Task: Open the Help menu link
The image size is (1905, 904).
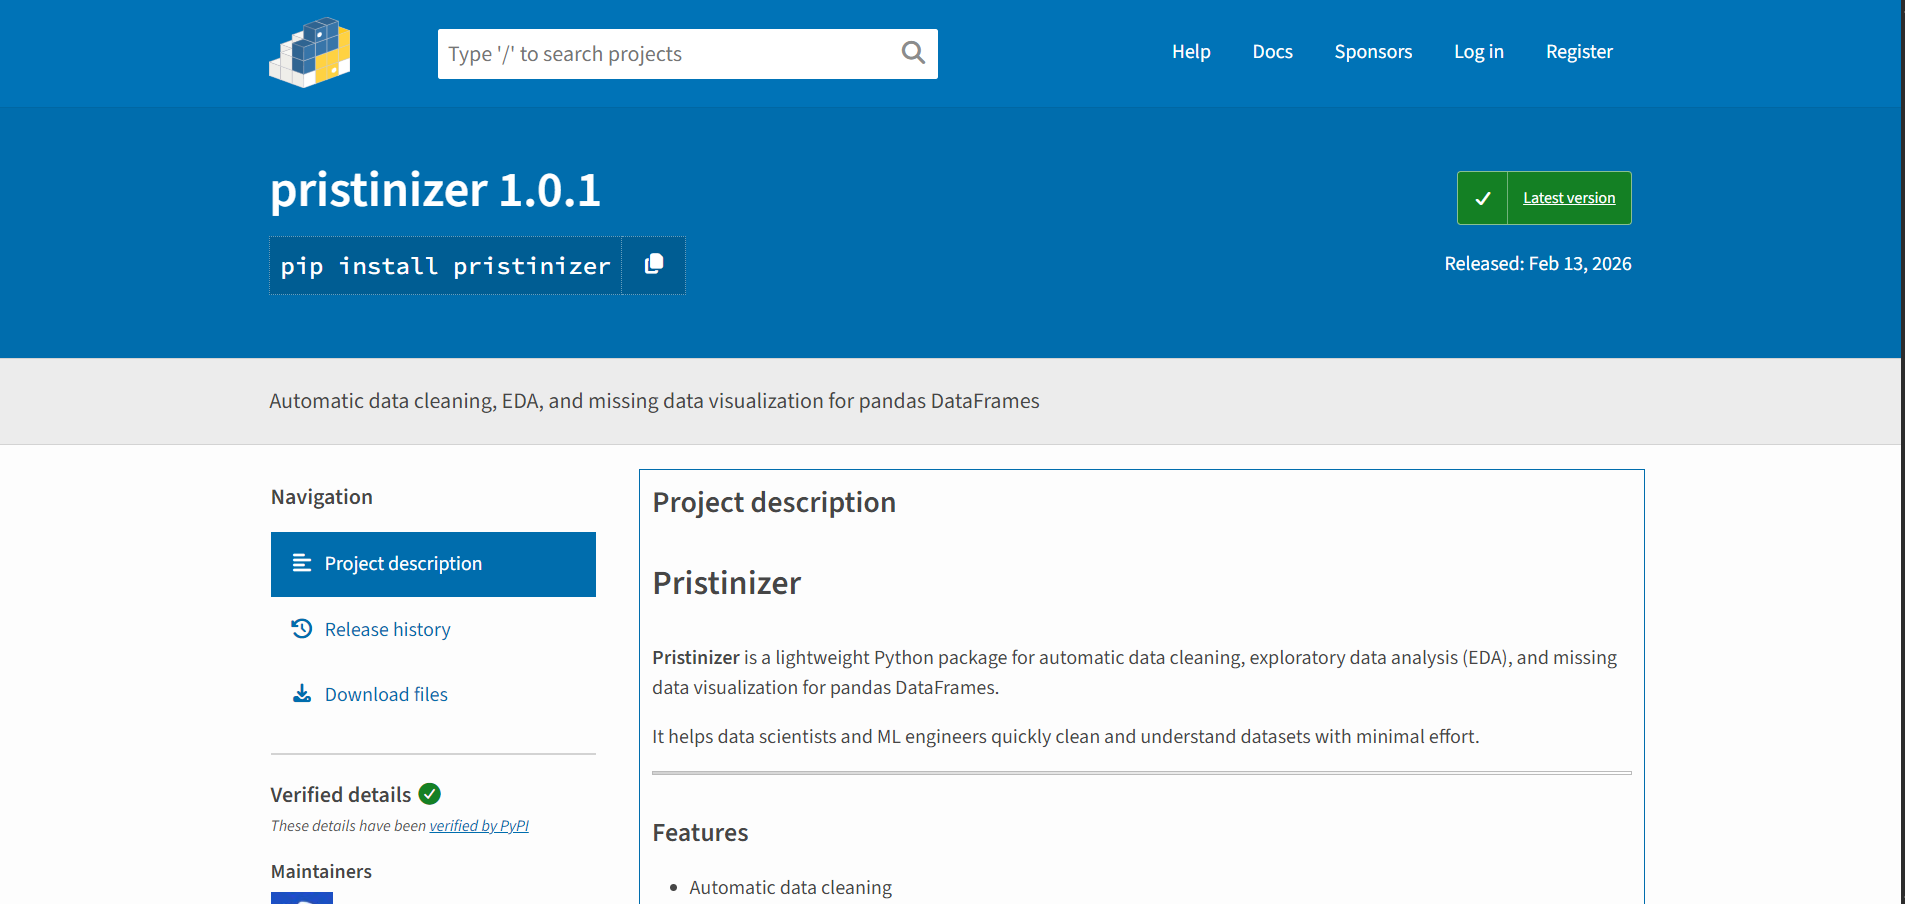Action: (1191, 52)
